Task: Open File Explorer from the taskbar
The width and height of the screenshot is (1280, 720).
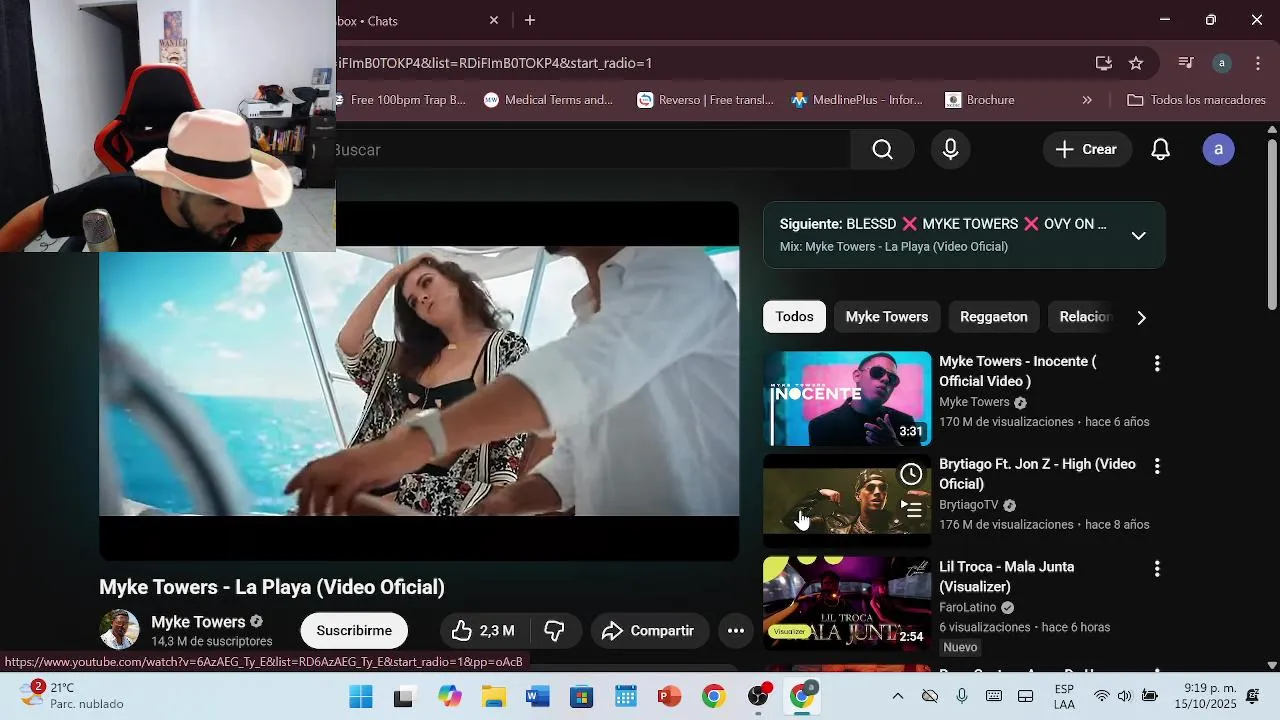Action: coord(493,697)
